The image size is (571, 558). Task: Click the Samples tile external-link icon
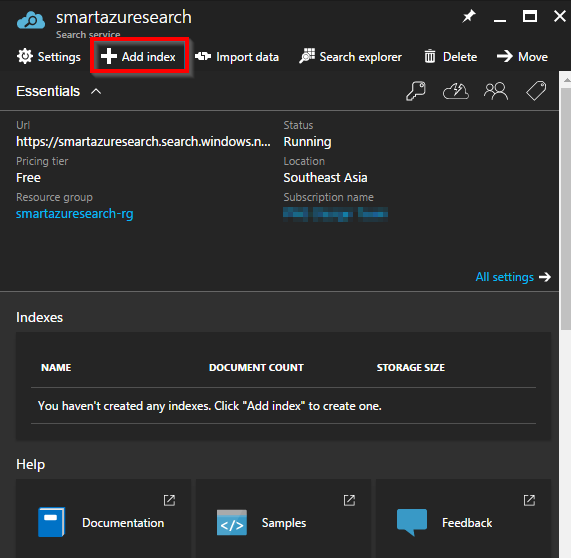pyautogui.click(x=349, y=500)
